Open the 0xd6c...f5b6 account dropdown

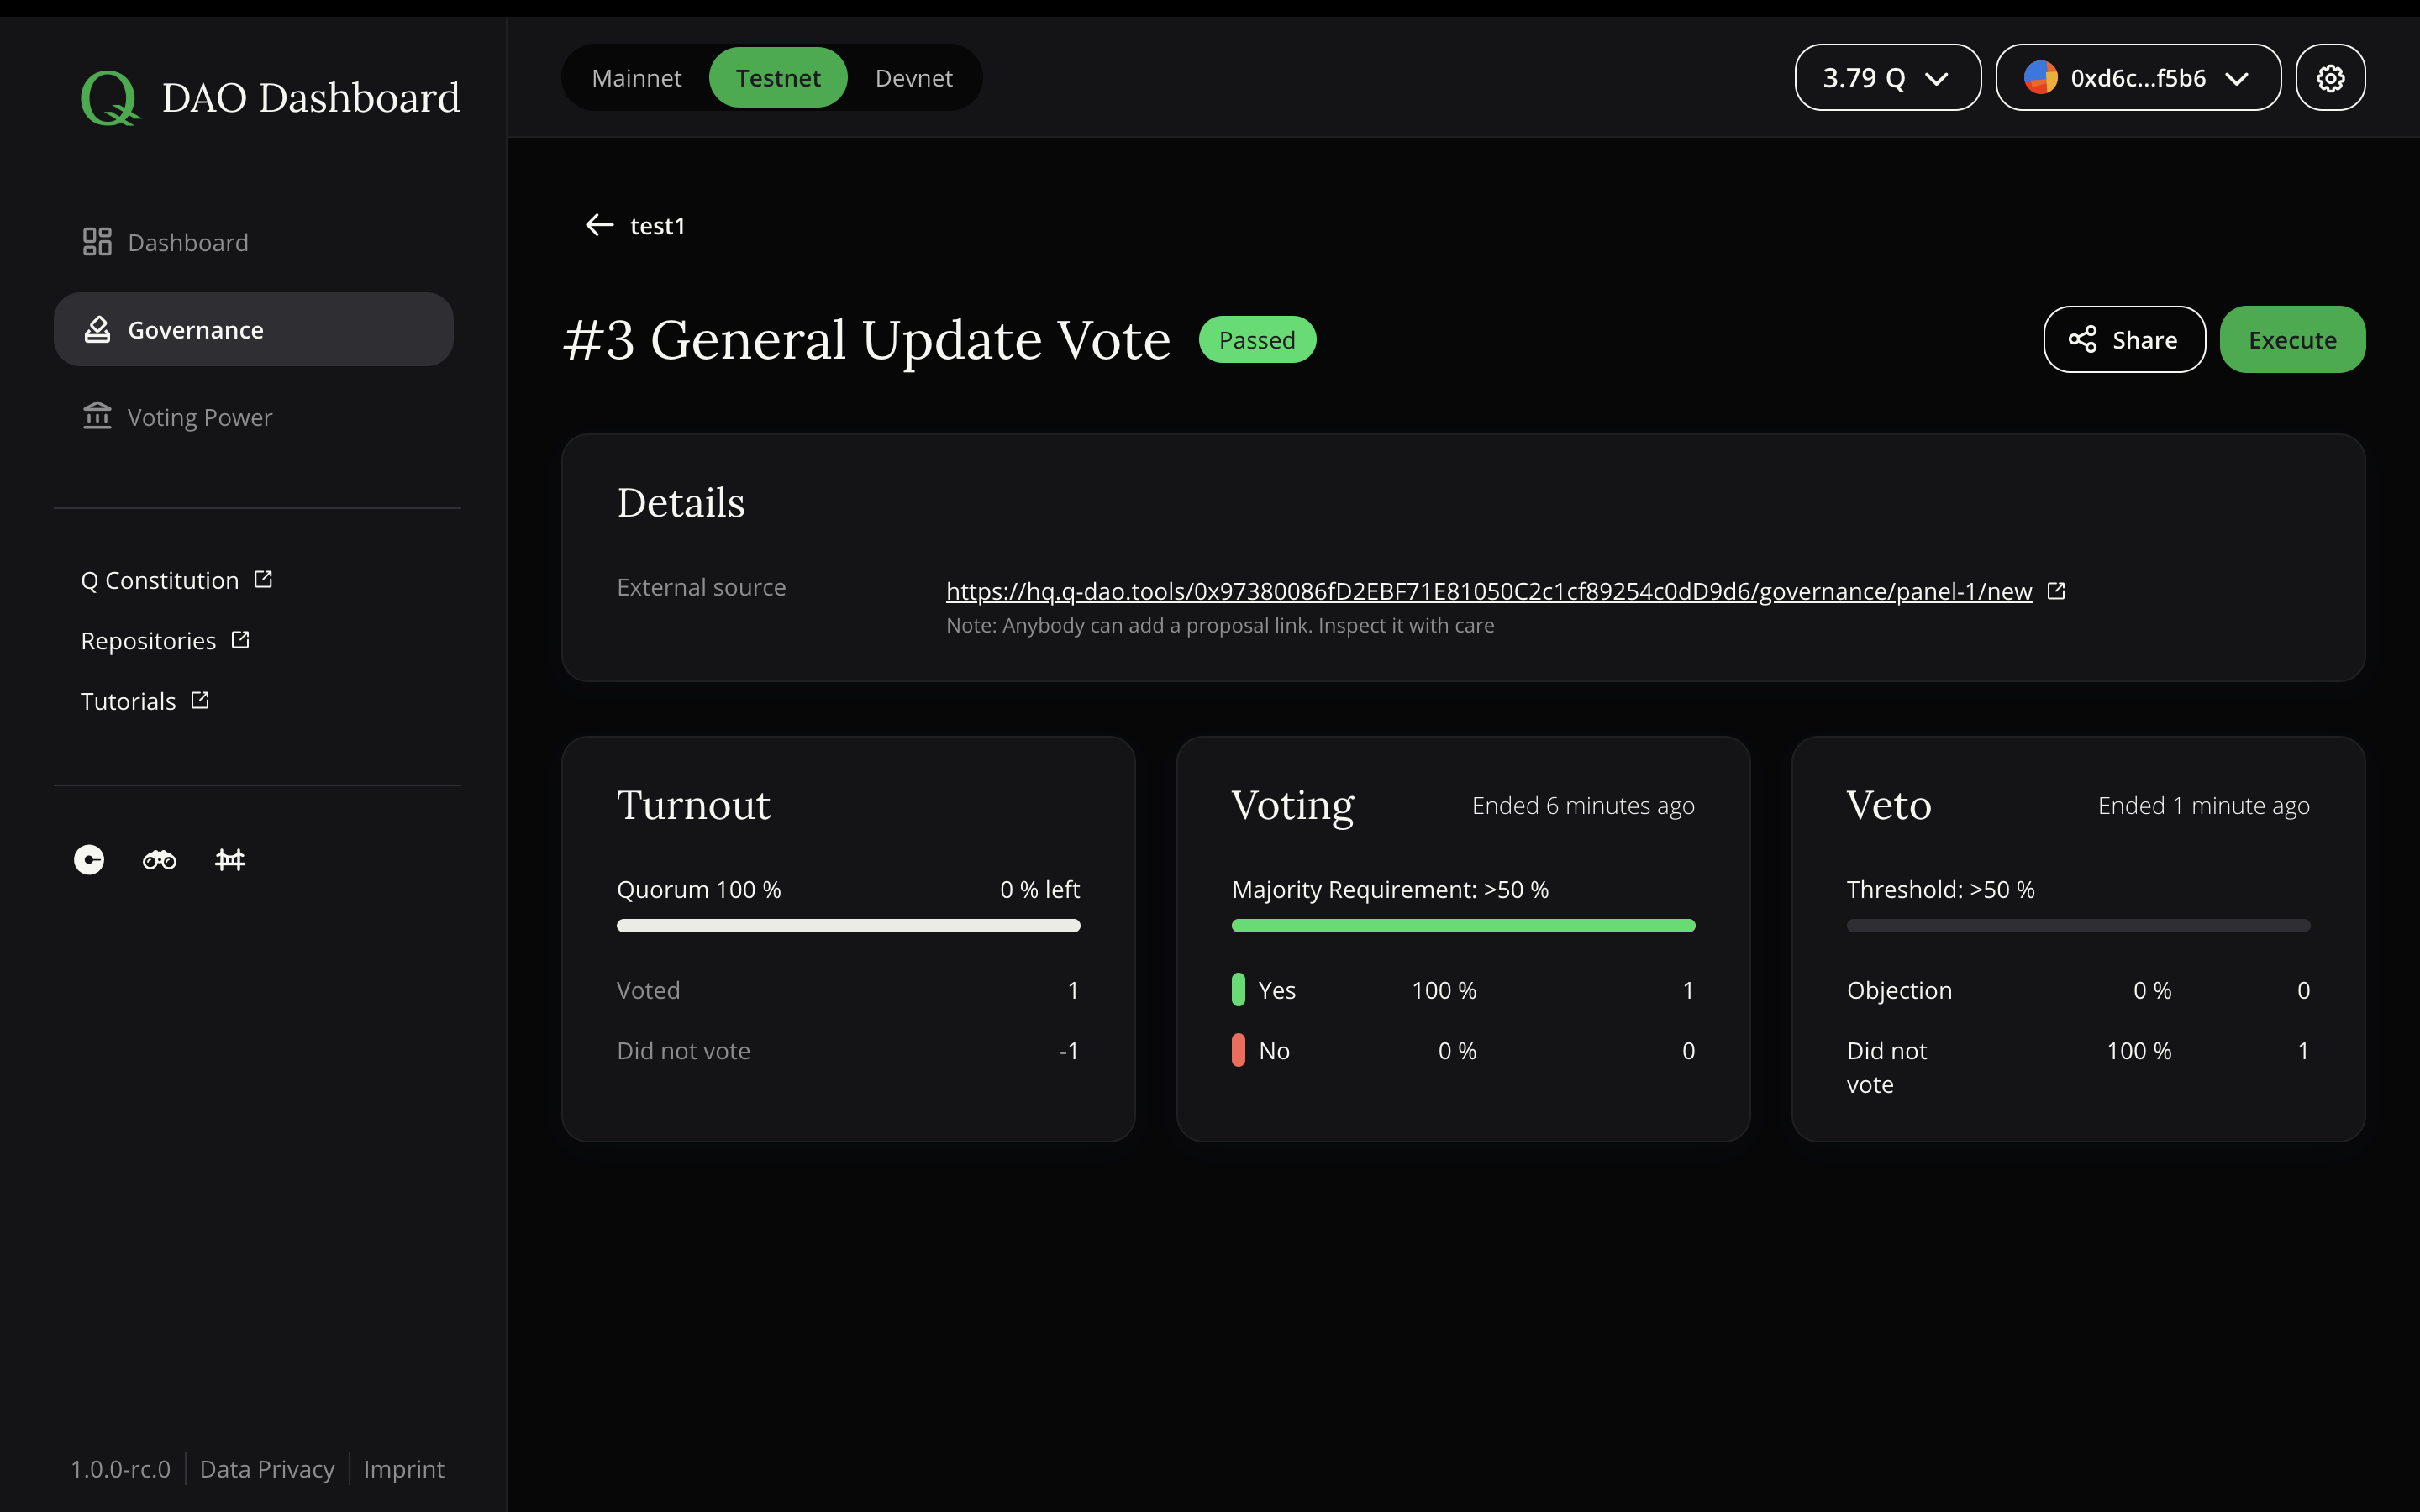[x=2138, y=78]
